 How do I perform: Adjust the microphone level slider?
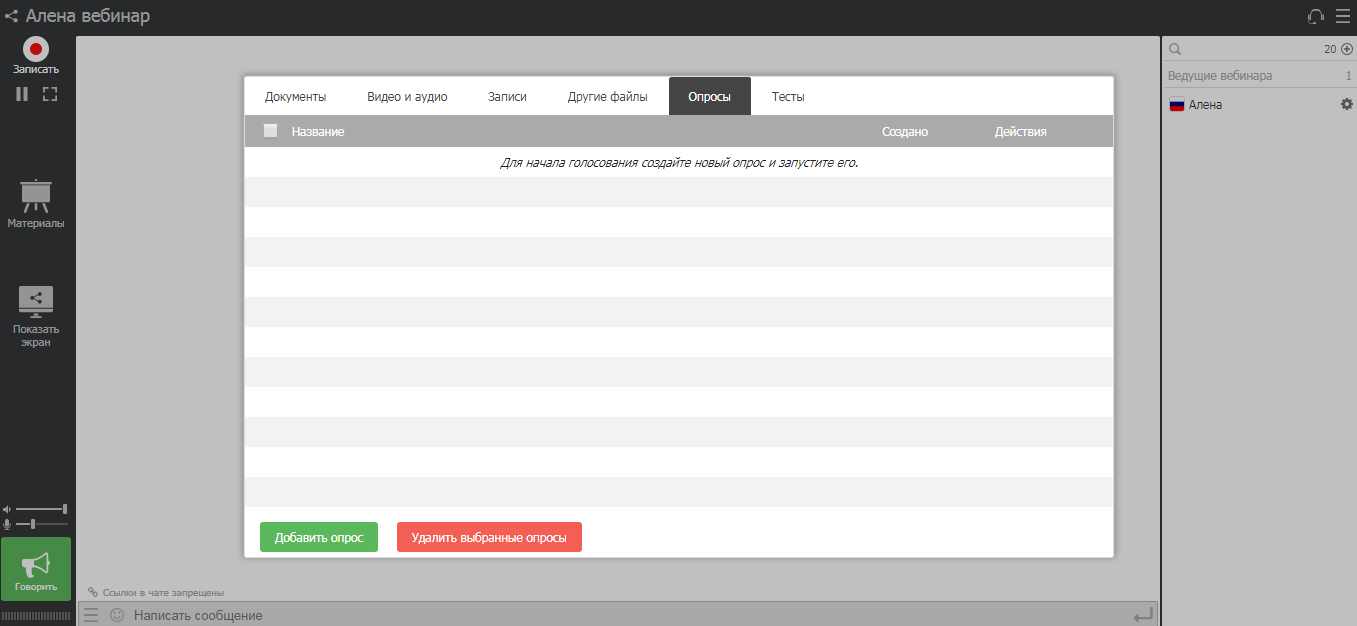(42, 524)
